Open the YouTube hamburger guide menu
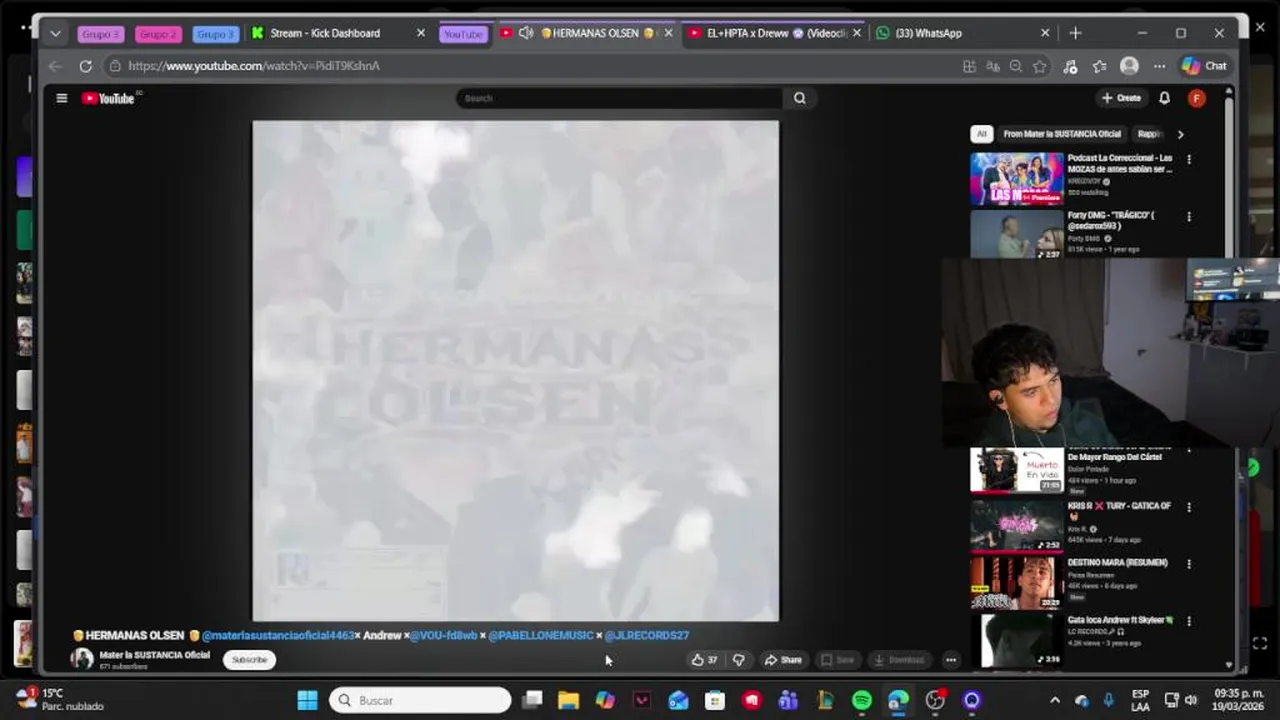 pos(61,98)
